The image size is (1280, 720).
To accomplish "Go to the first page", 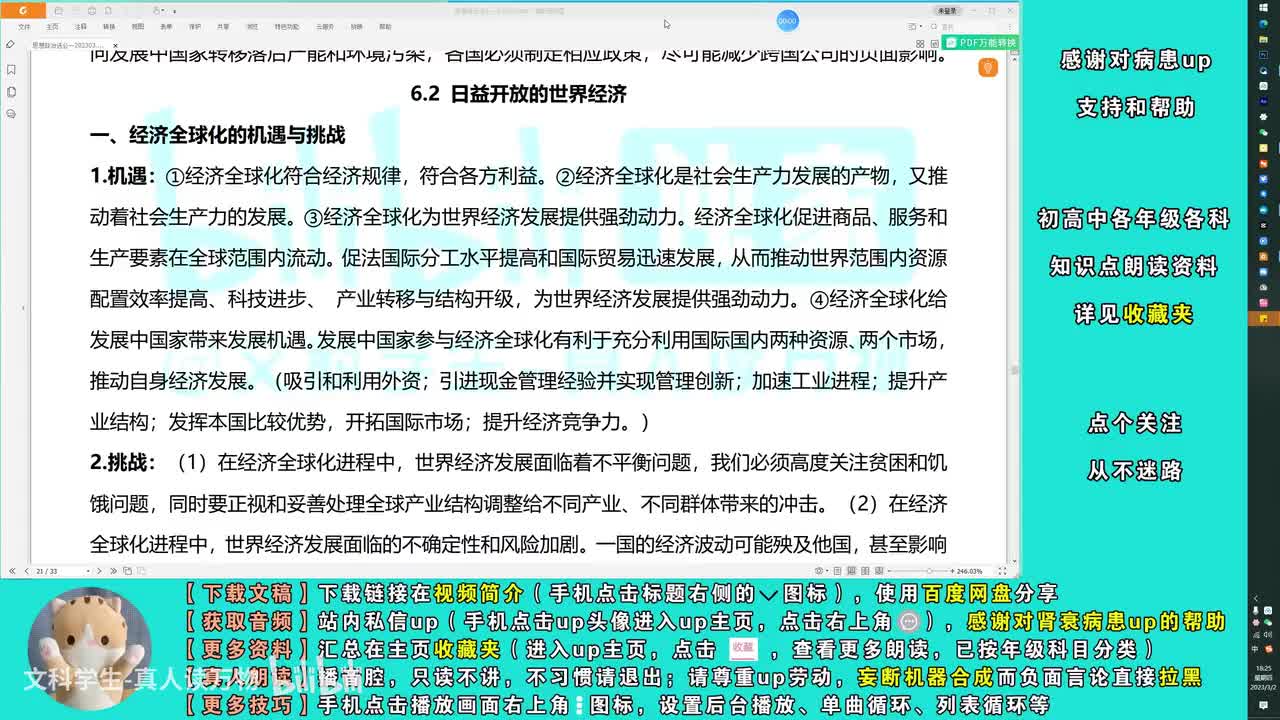I will [x=12, y=571].
